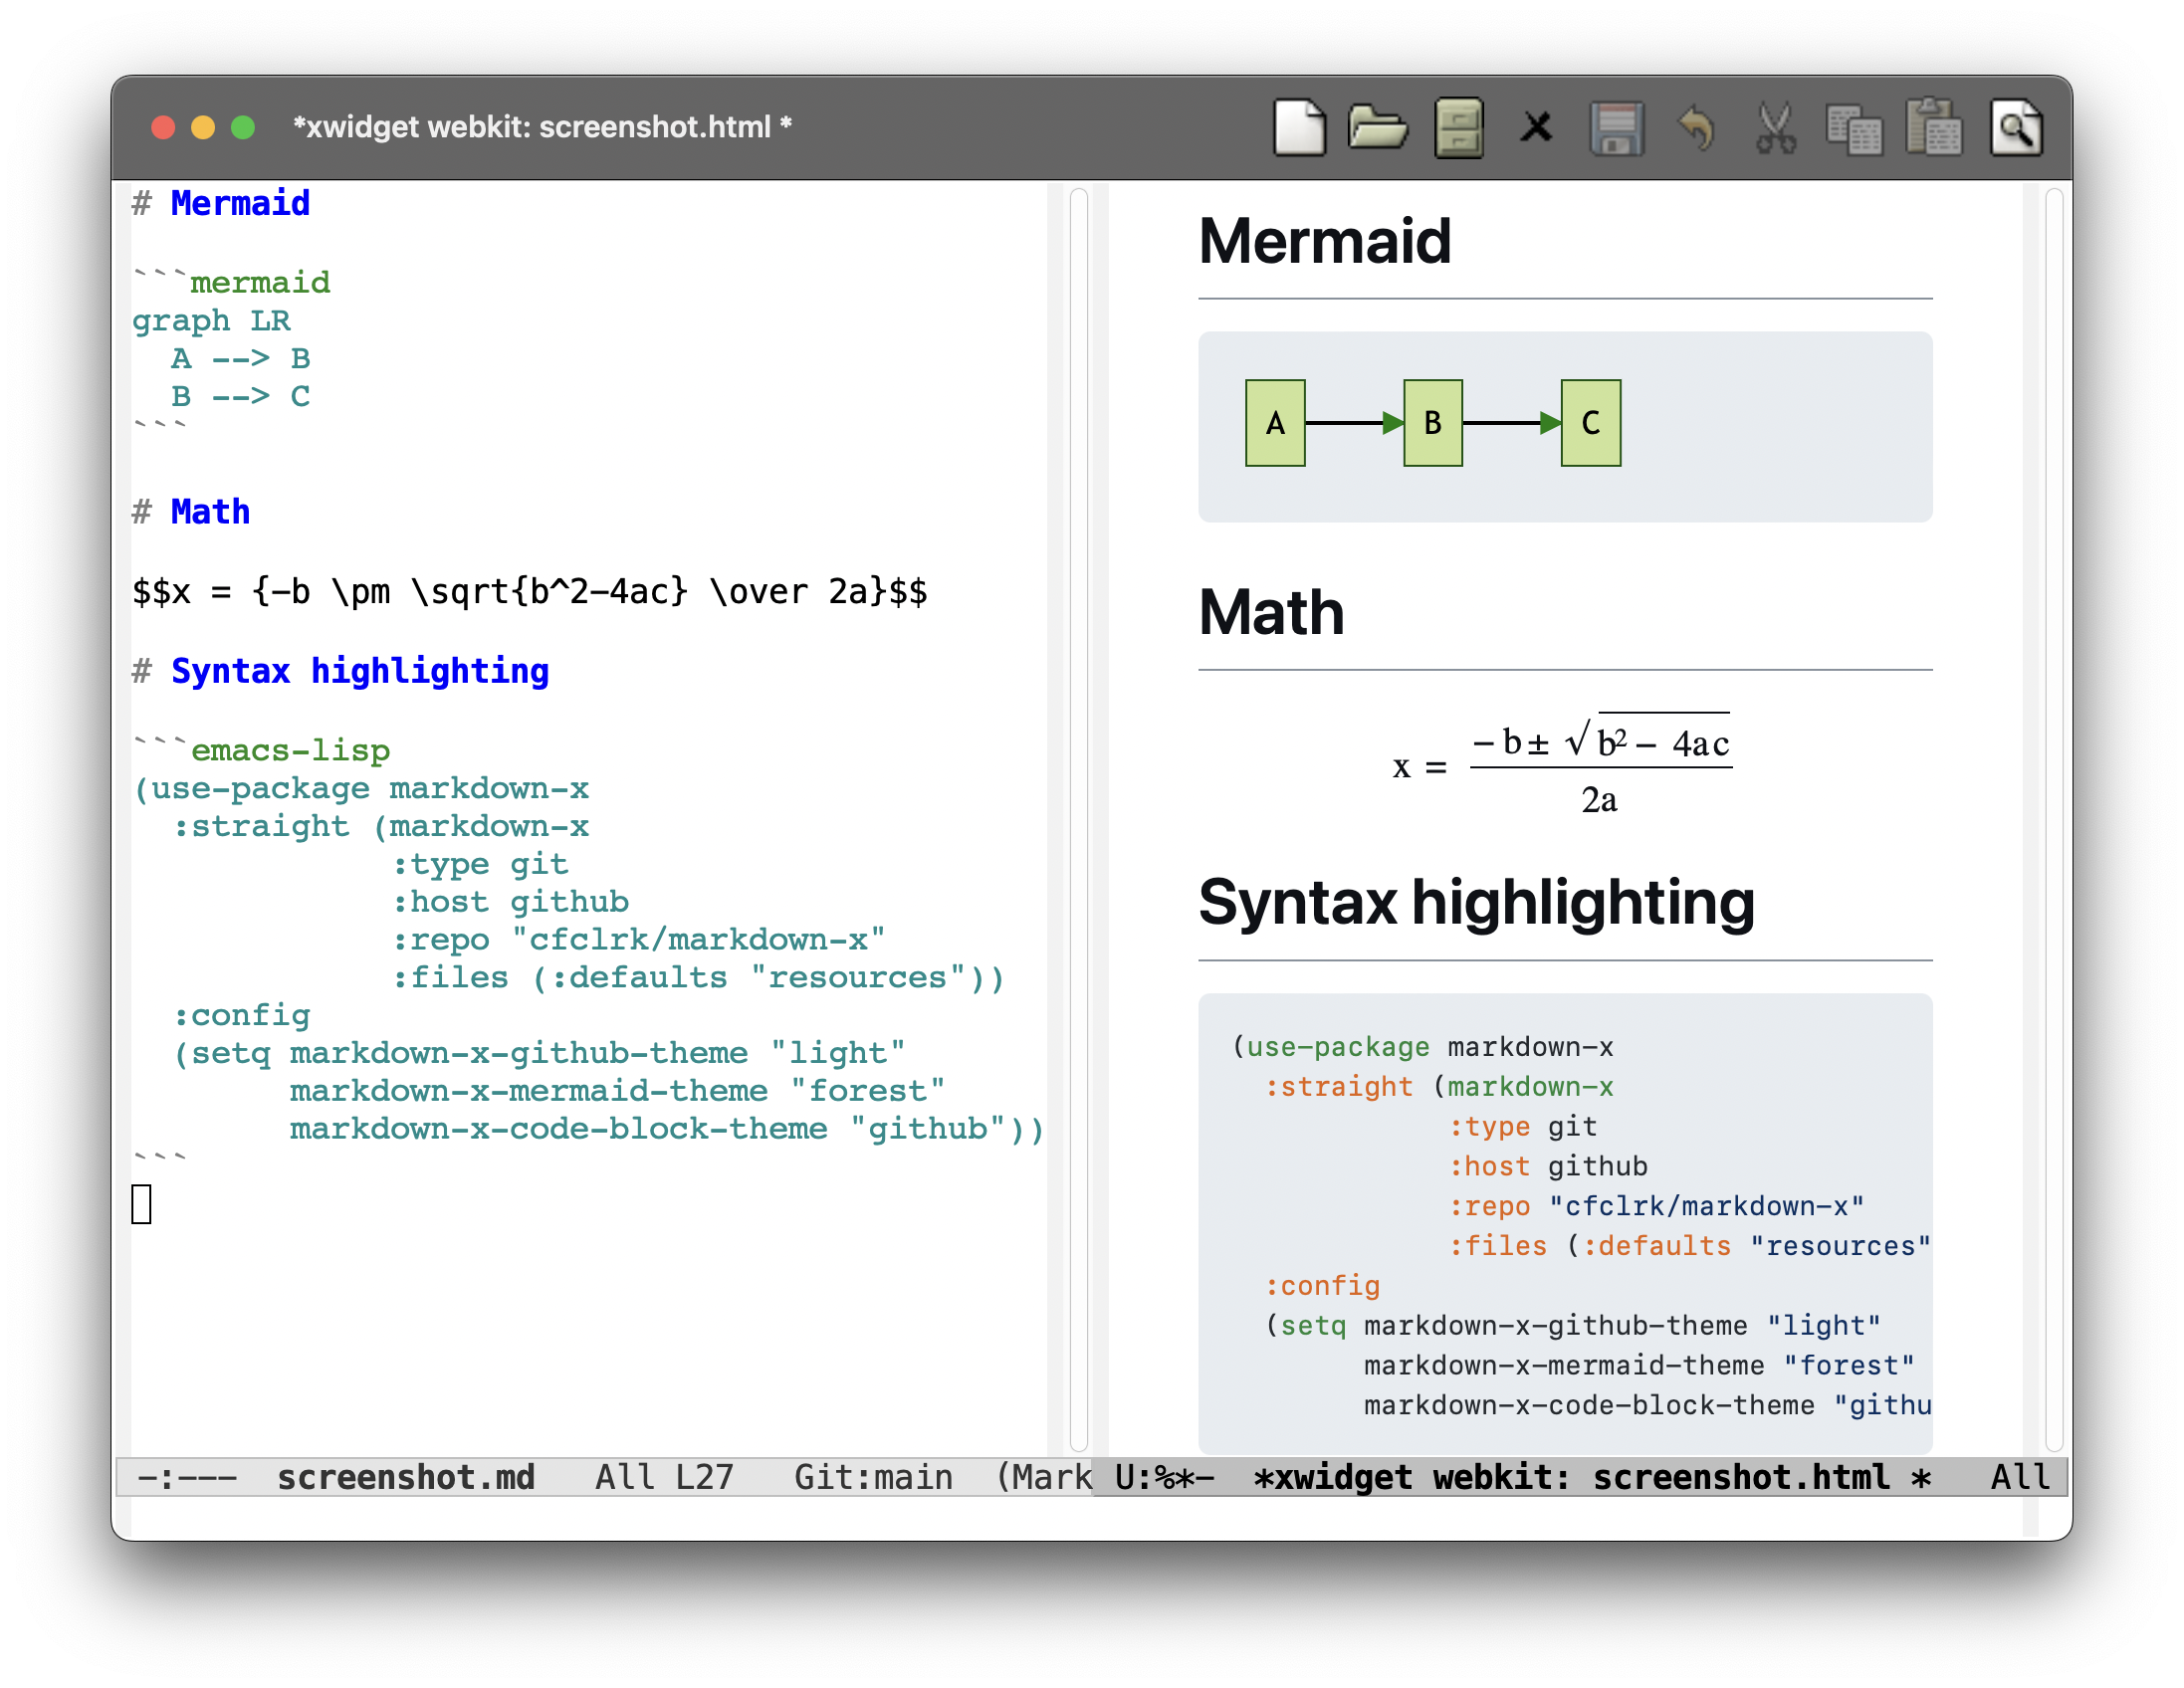The height and width of the screenshot is (1688, 2184).
Task: Click the "B --> C" line in editor
Action: click(241, 396)
